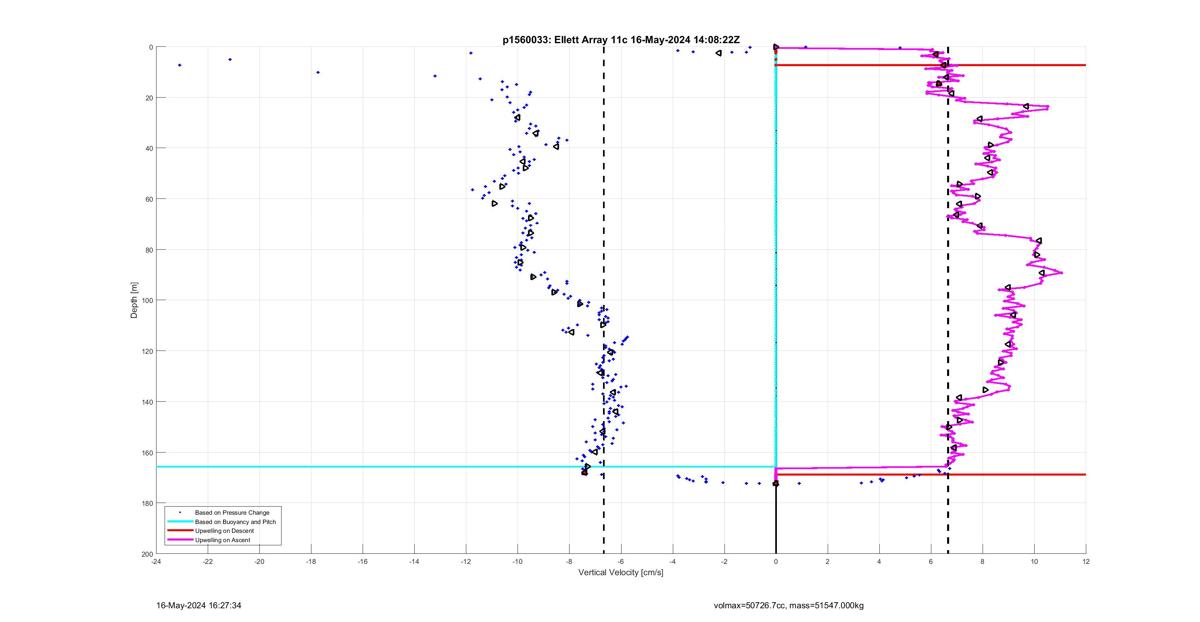Click the timestamp '16-May-2024 16:27:34'
This screenshot has height=622, width=1200.
click(199, 606)
